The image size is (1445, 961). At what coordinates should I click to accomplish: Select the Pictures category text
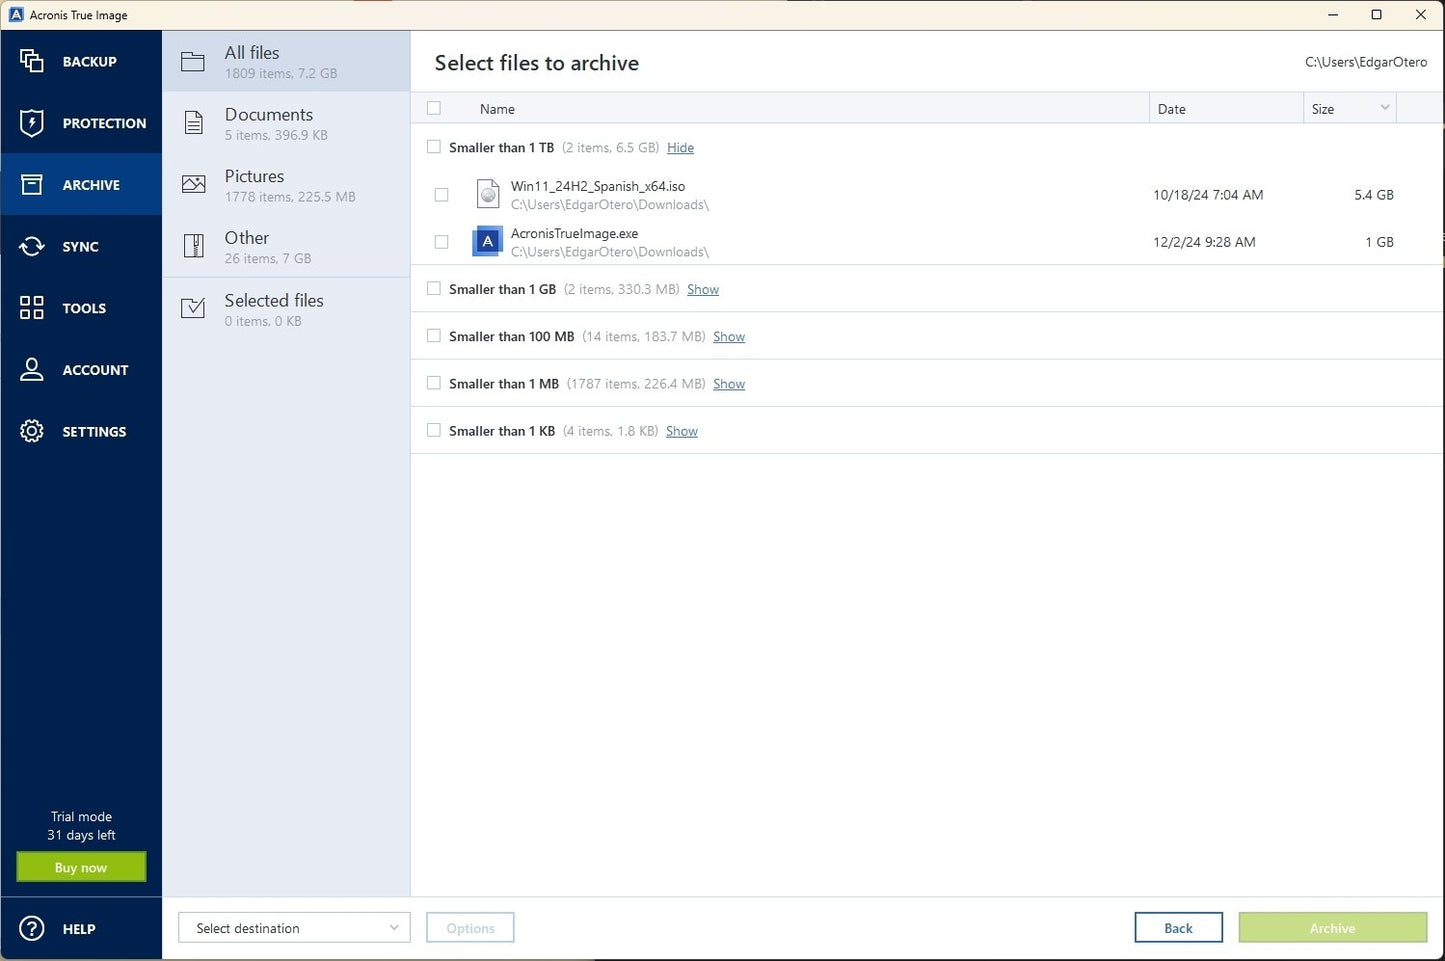point(254,176)
